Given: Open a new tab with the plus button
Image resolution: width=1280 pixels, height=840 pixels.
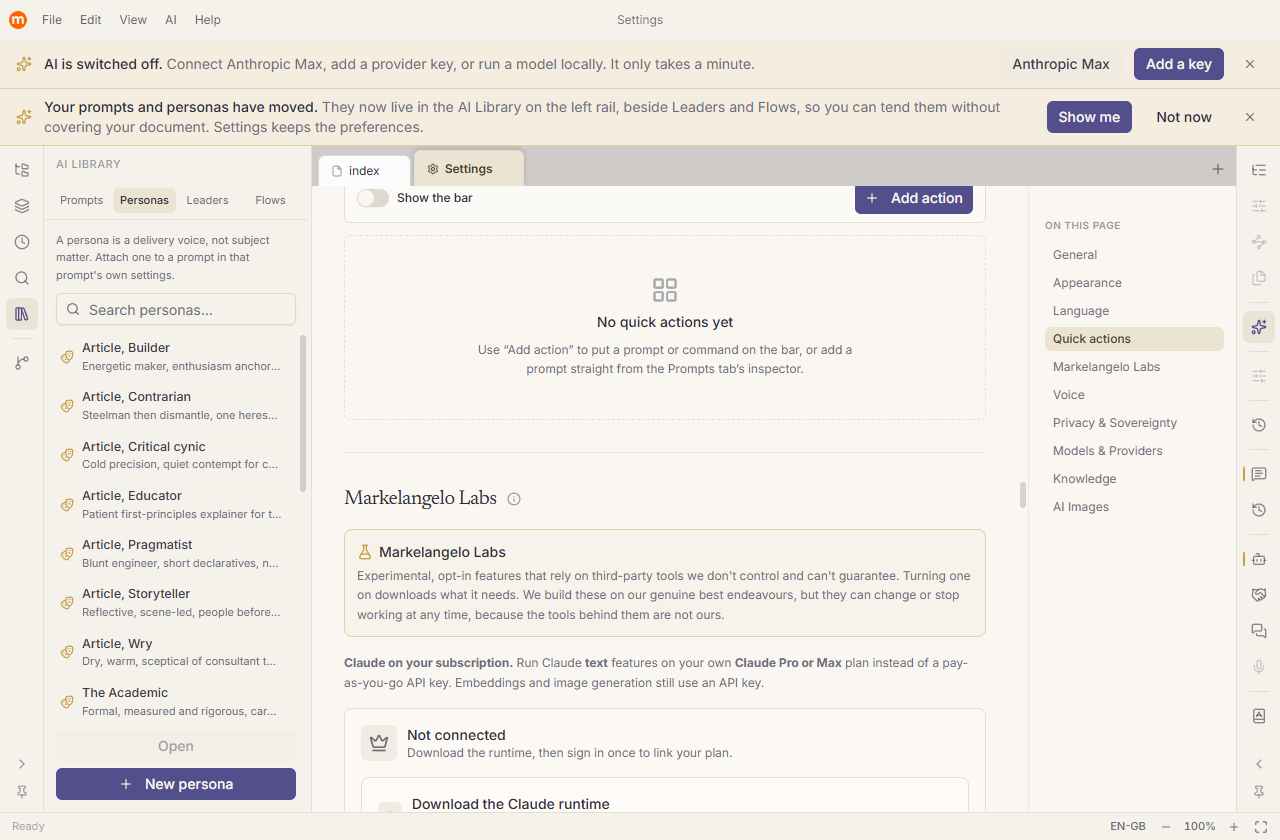Looking at the screenshot, I should point(1218,169).
